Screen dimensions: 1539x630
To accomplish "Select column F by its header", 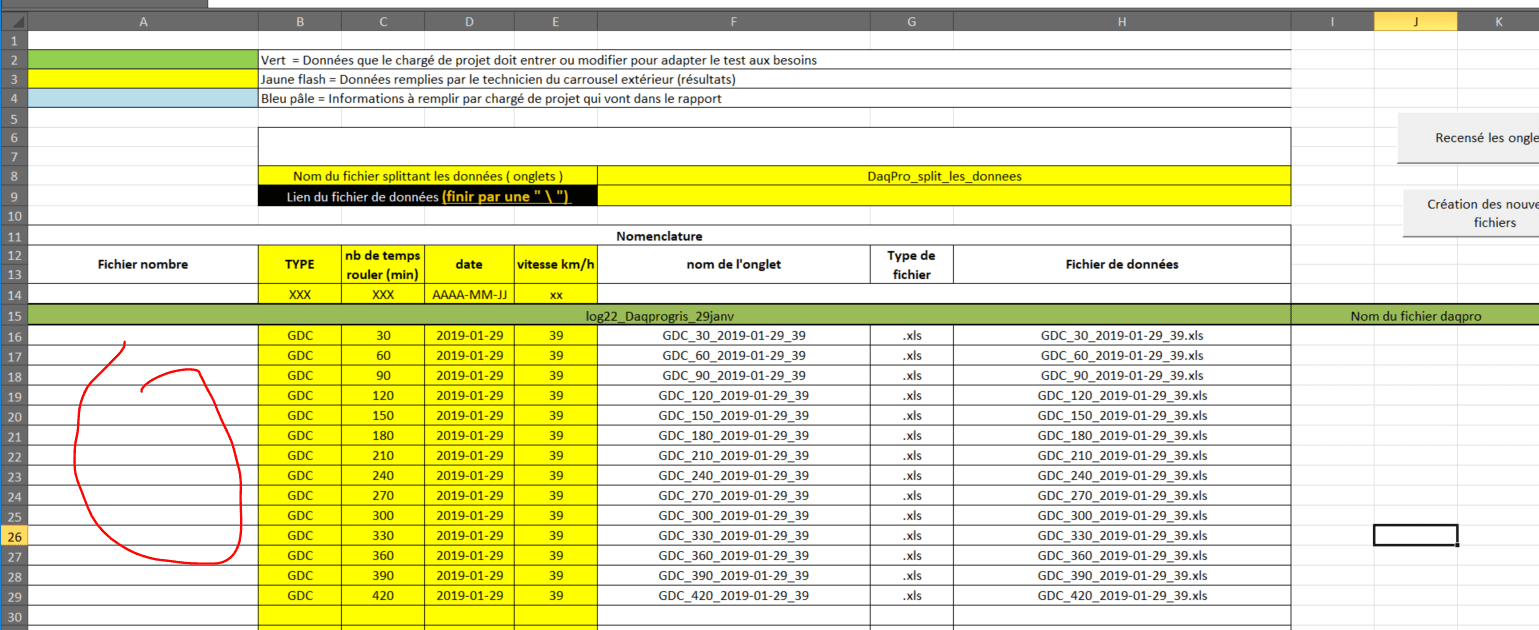I will tap(733, 21).
